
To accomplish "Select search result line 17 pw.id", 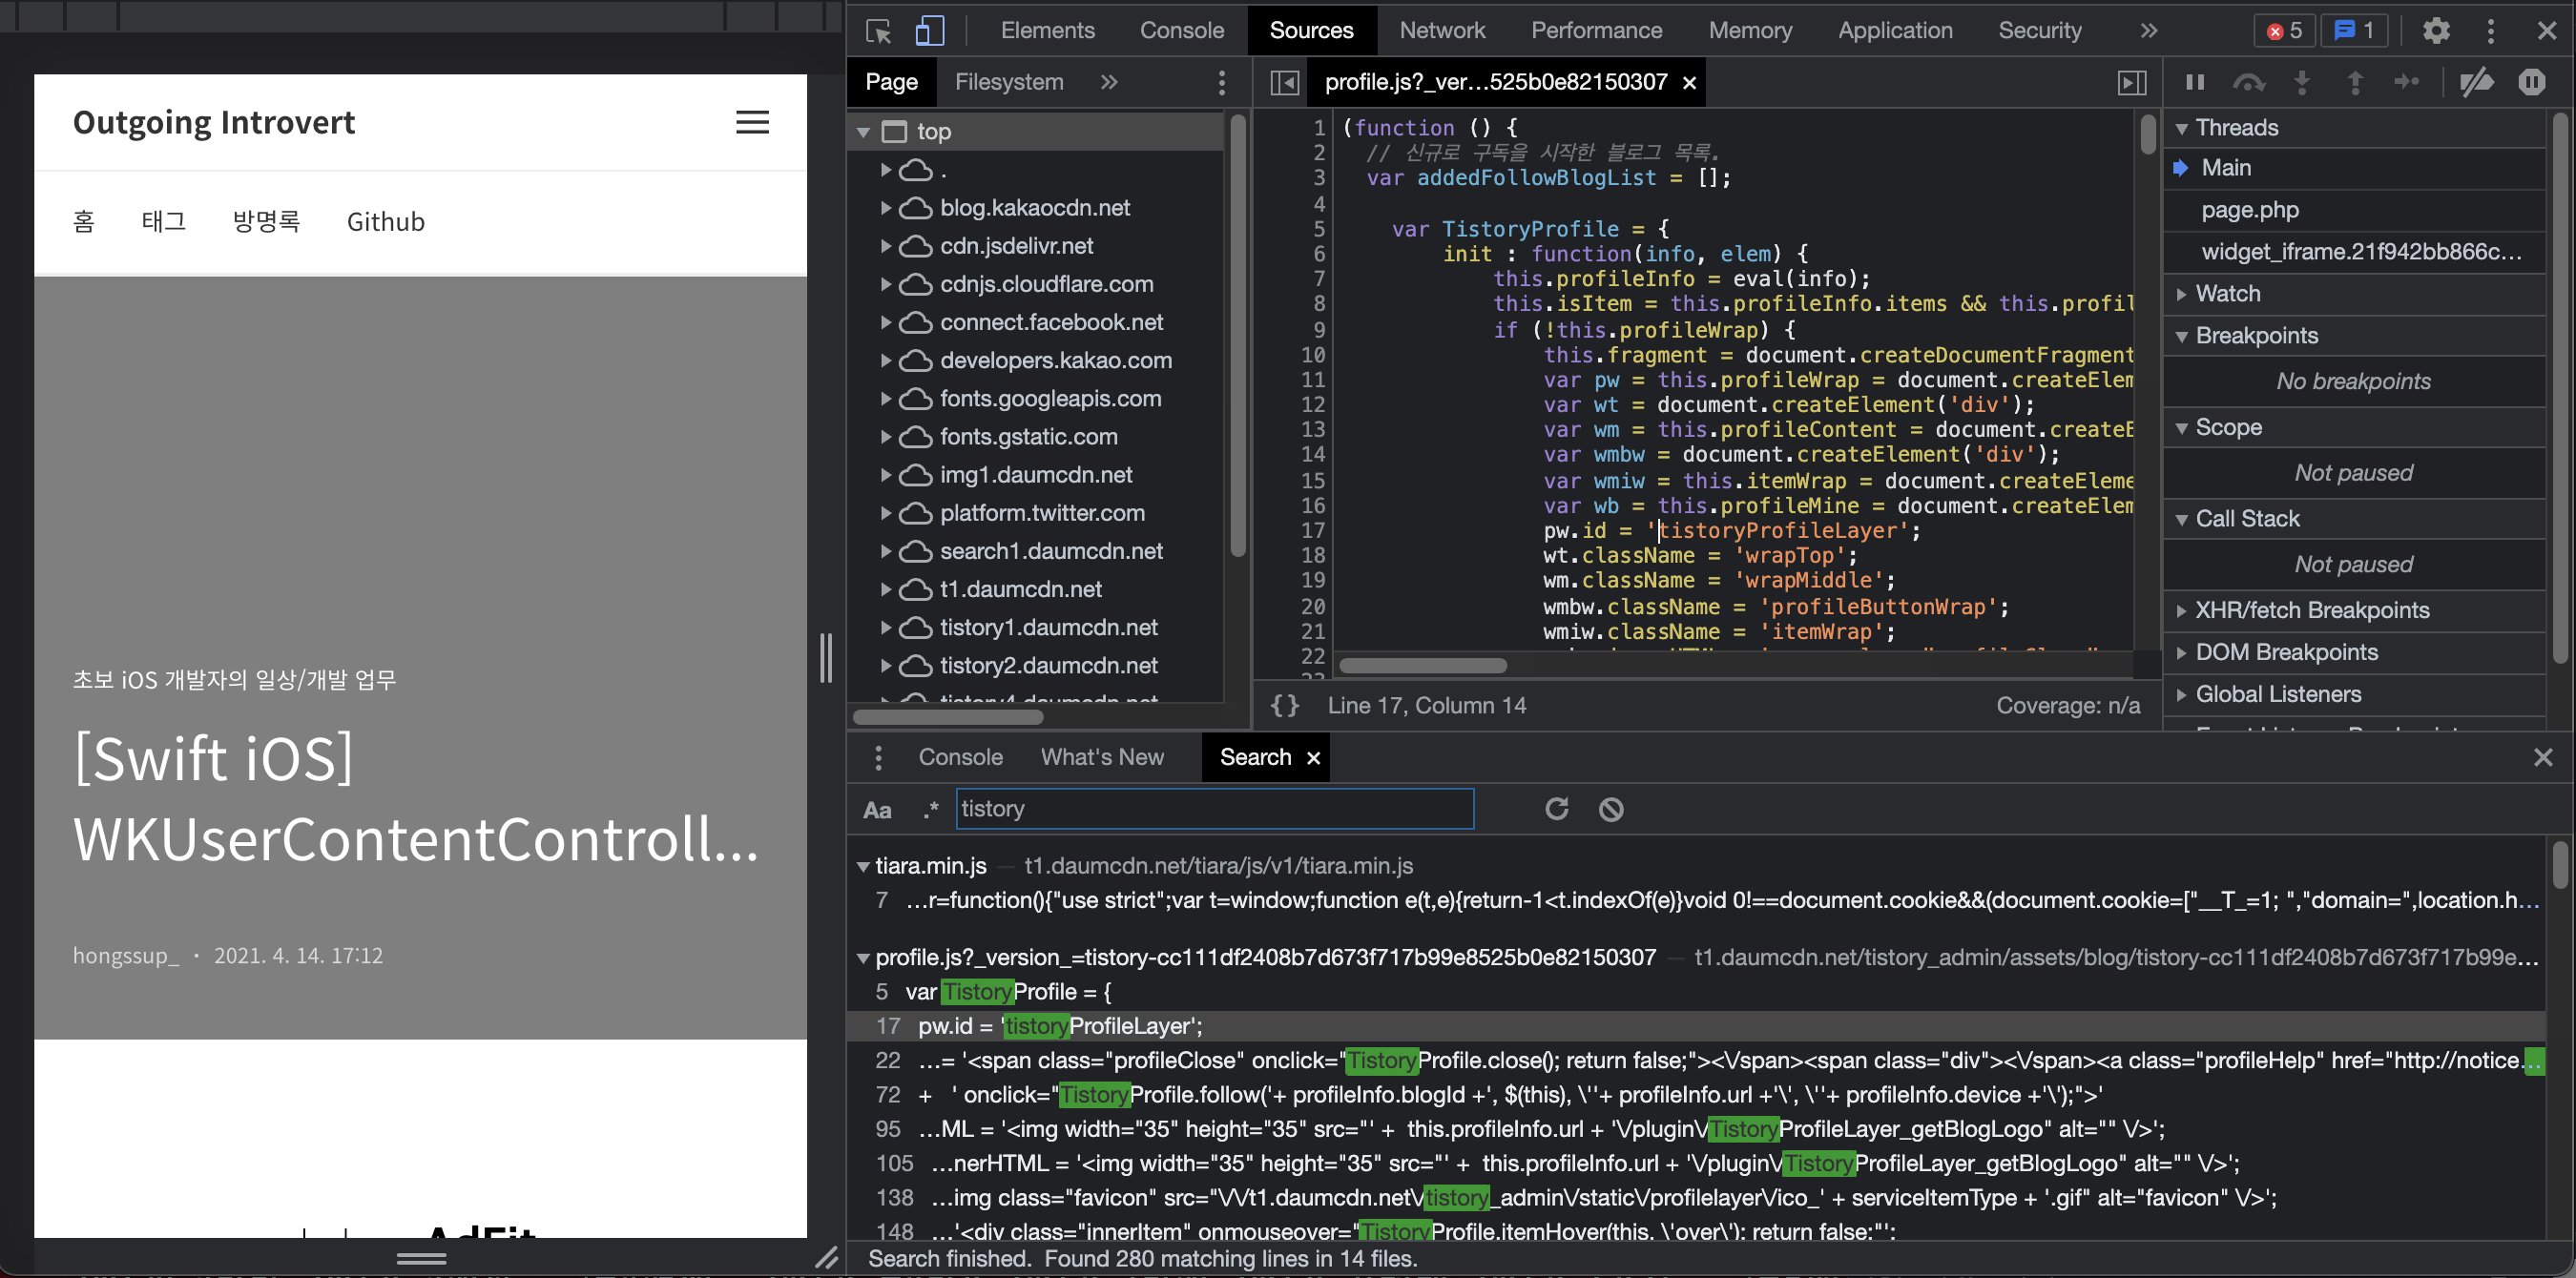I will (x=1060, y=1026).
